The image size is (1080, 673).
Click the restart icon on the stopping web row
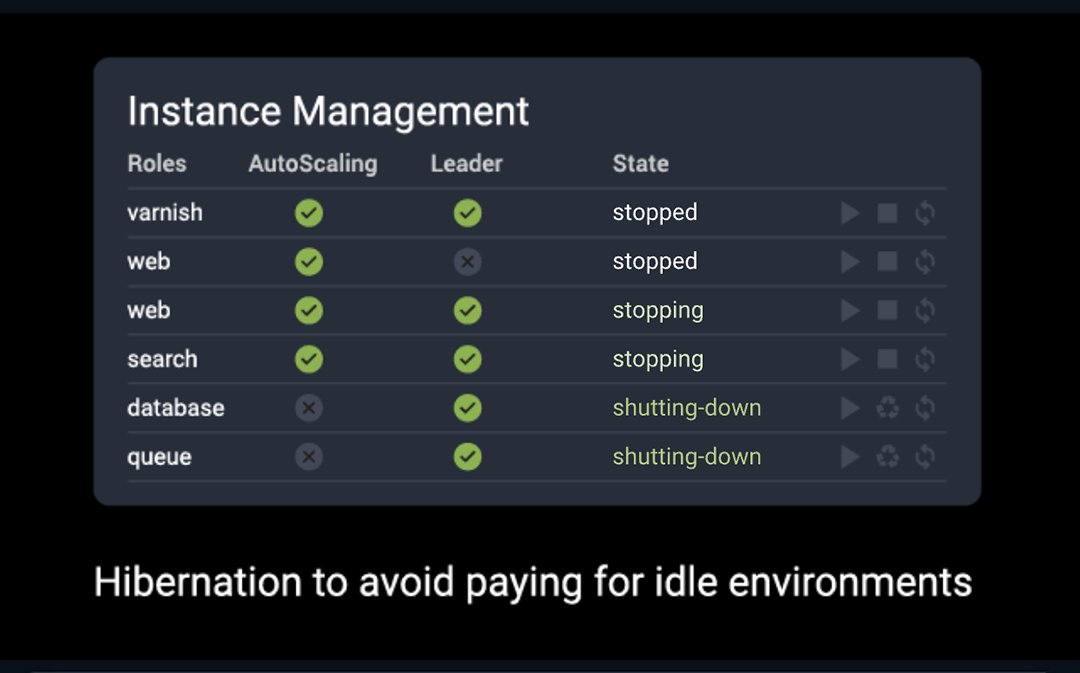coord(925,311)
